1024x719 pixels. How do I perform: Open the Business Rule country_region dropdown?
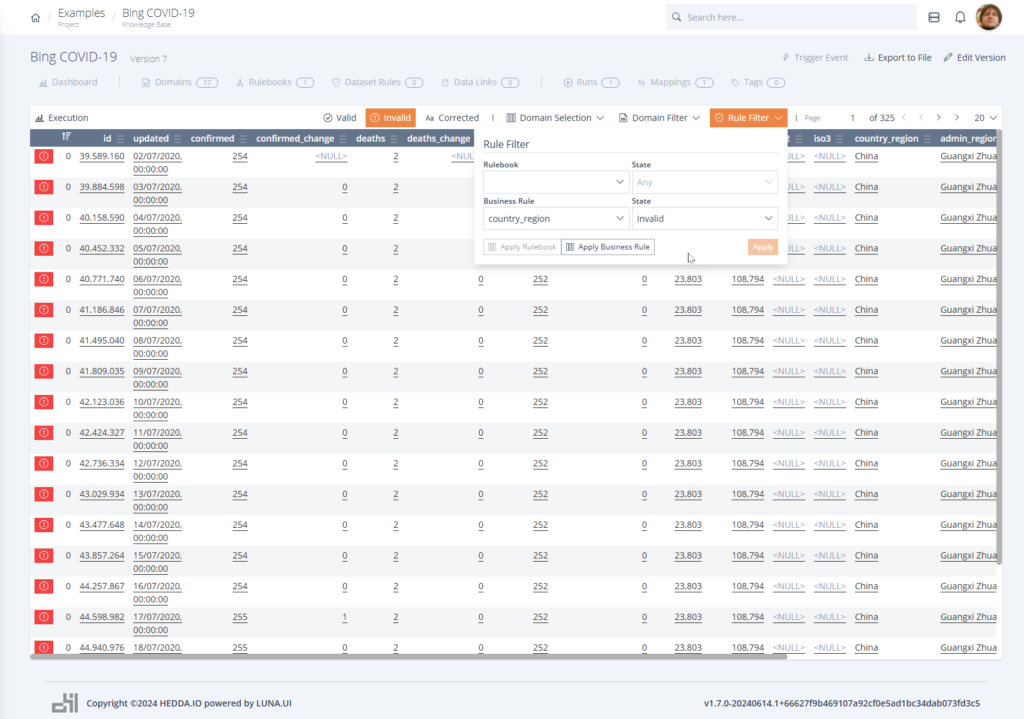tap(555, 218)
